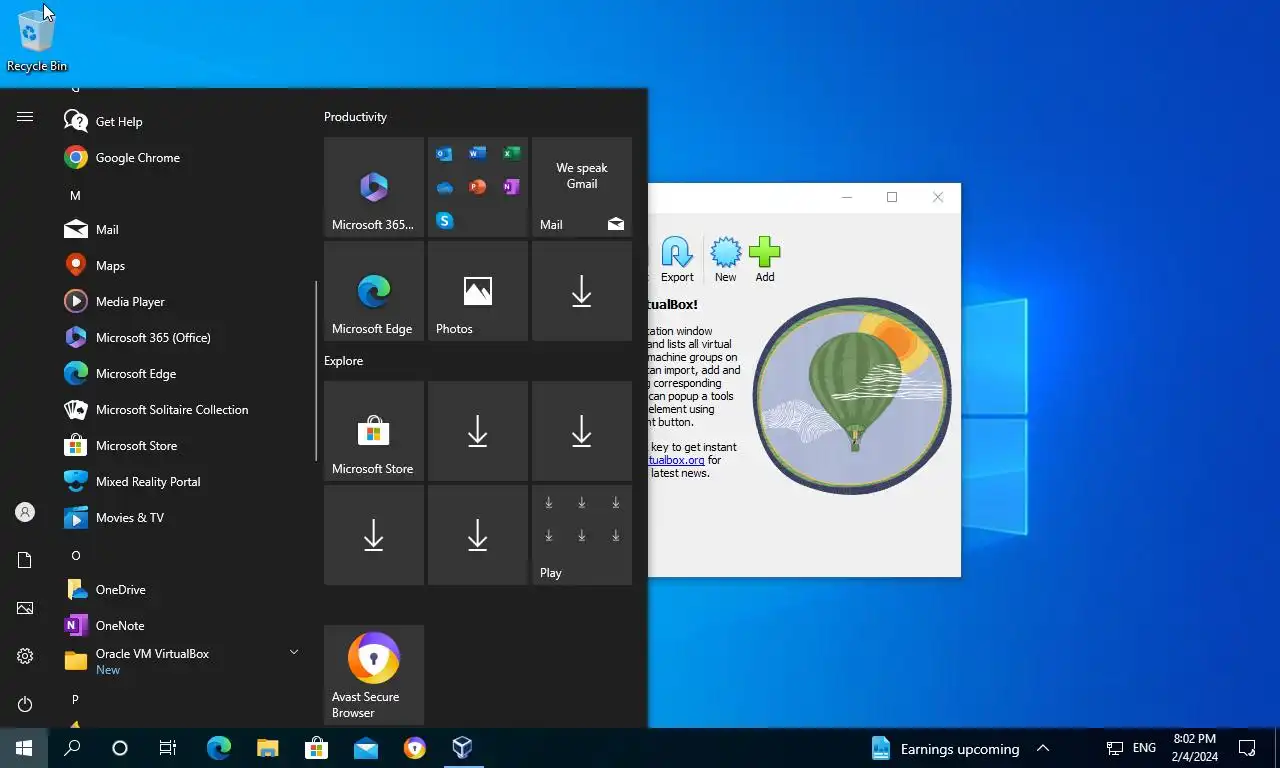Open Microsoft Solitaire Collection
Screen dimensions: 1280x768
pos(186,410)
